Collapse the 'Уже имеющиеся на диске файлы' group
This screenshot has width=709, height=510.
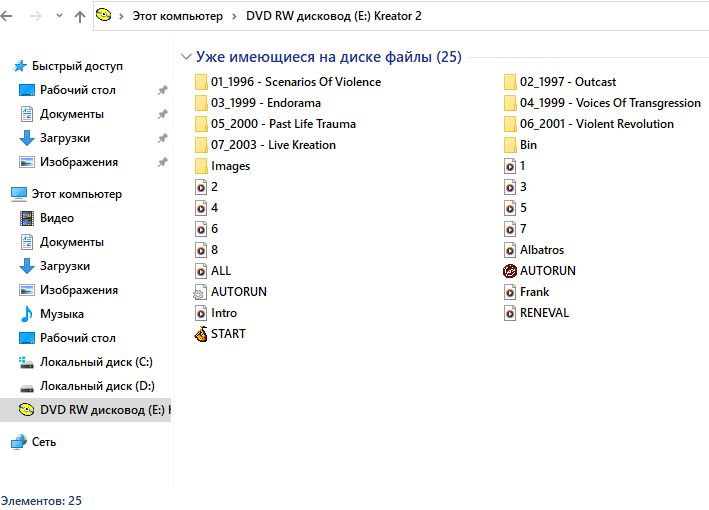point(185,57)
